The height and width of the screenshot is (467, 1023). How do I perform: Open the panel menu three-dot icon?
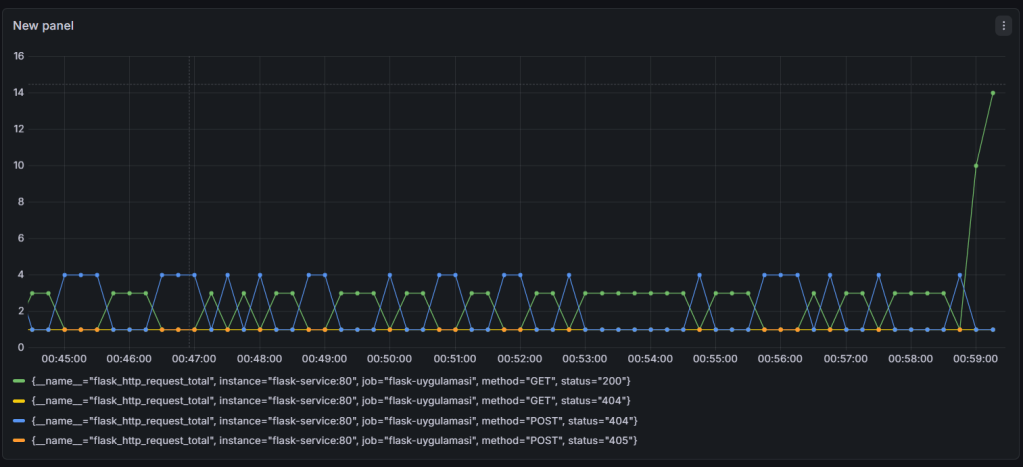pyautogui.click(x=1003, y=26)
